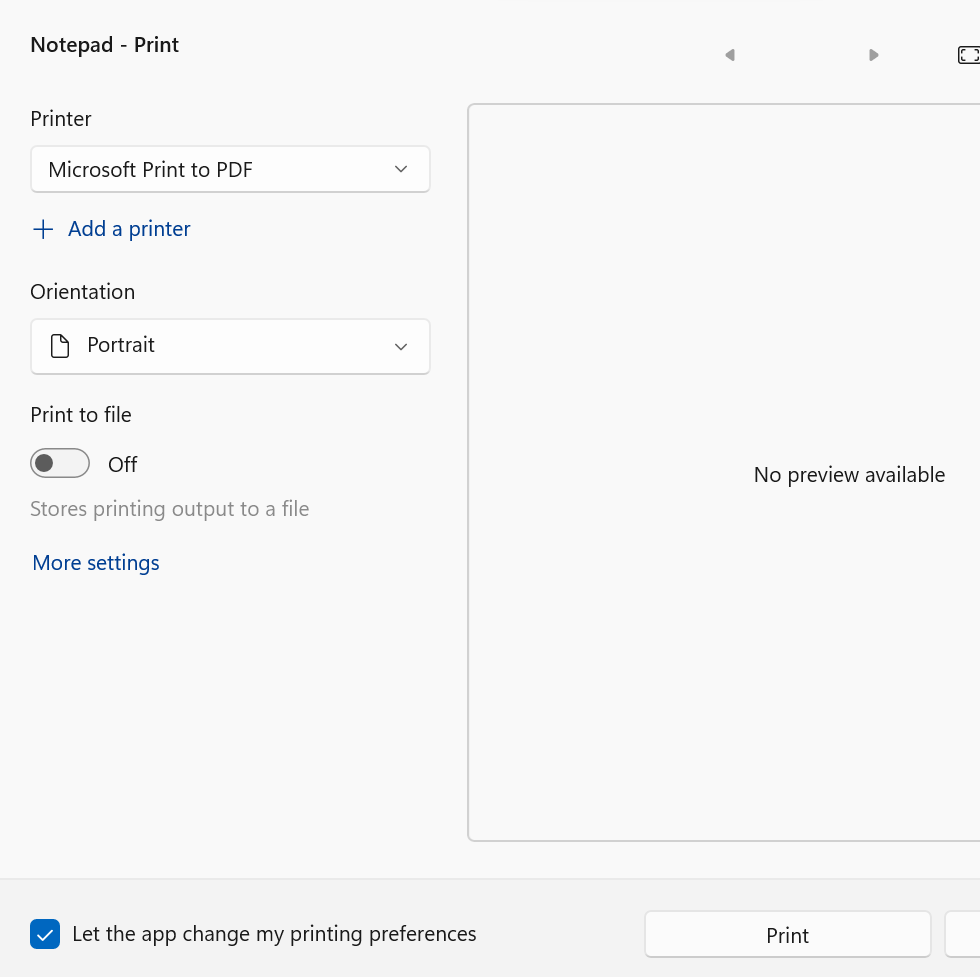Click the 'Stores printing output to a file' description
This screenshot has width=980, height=977.
[170, 509]
